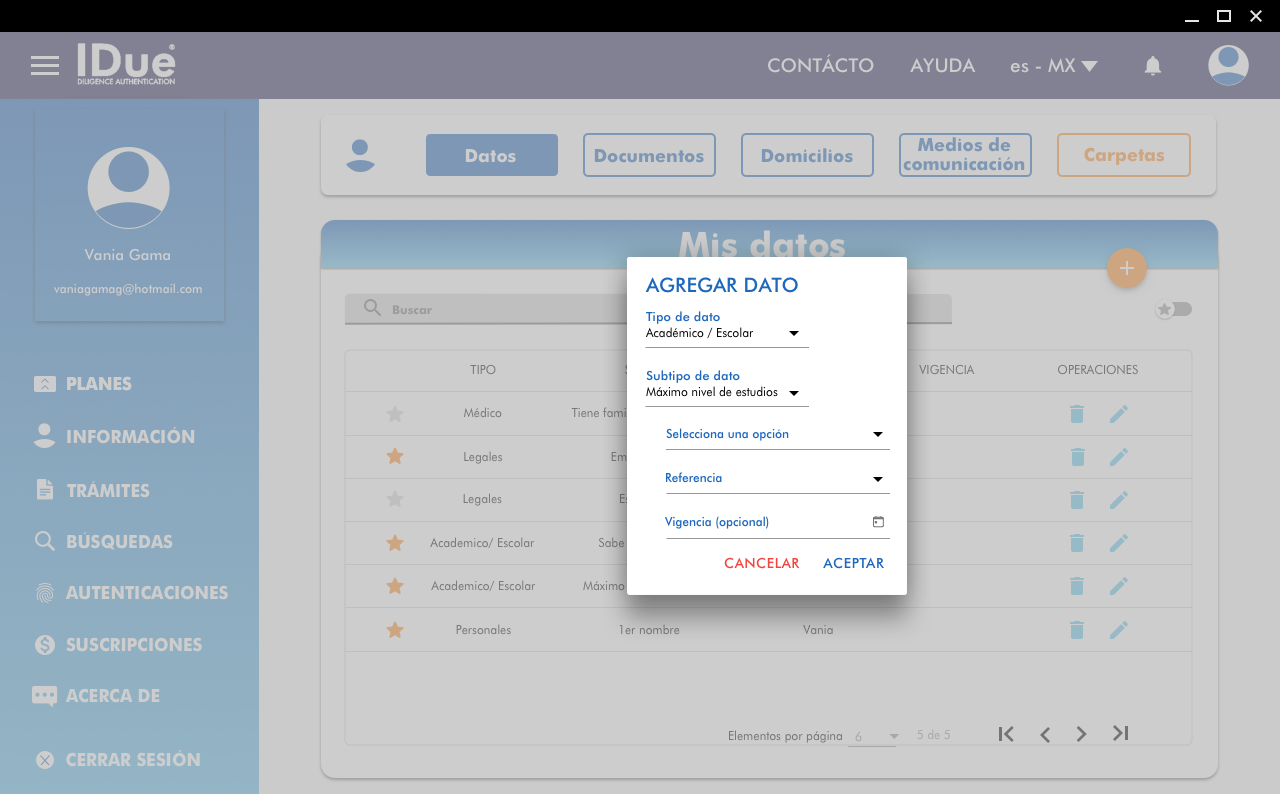1280x794 pixels.
Task: Open the hamburger menu icon
Action: click(x=45, y=66)
